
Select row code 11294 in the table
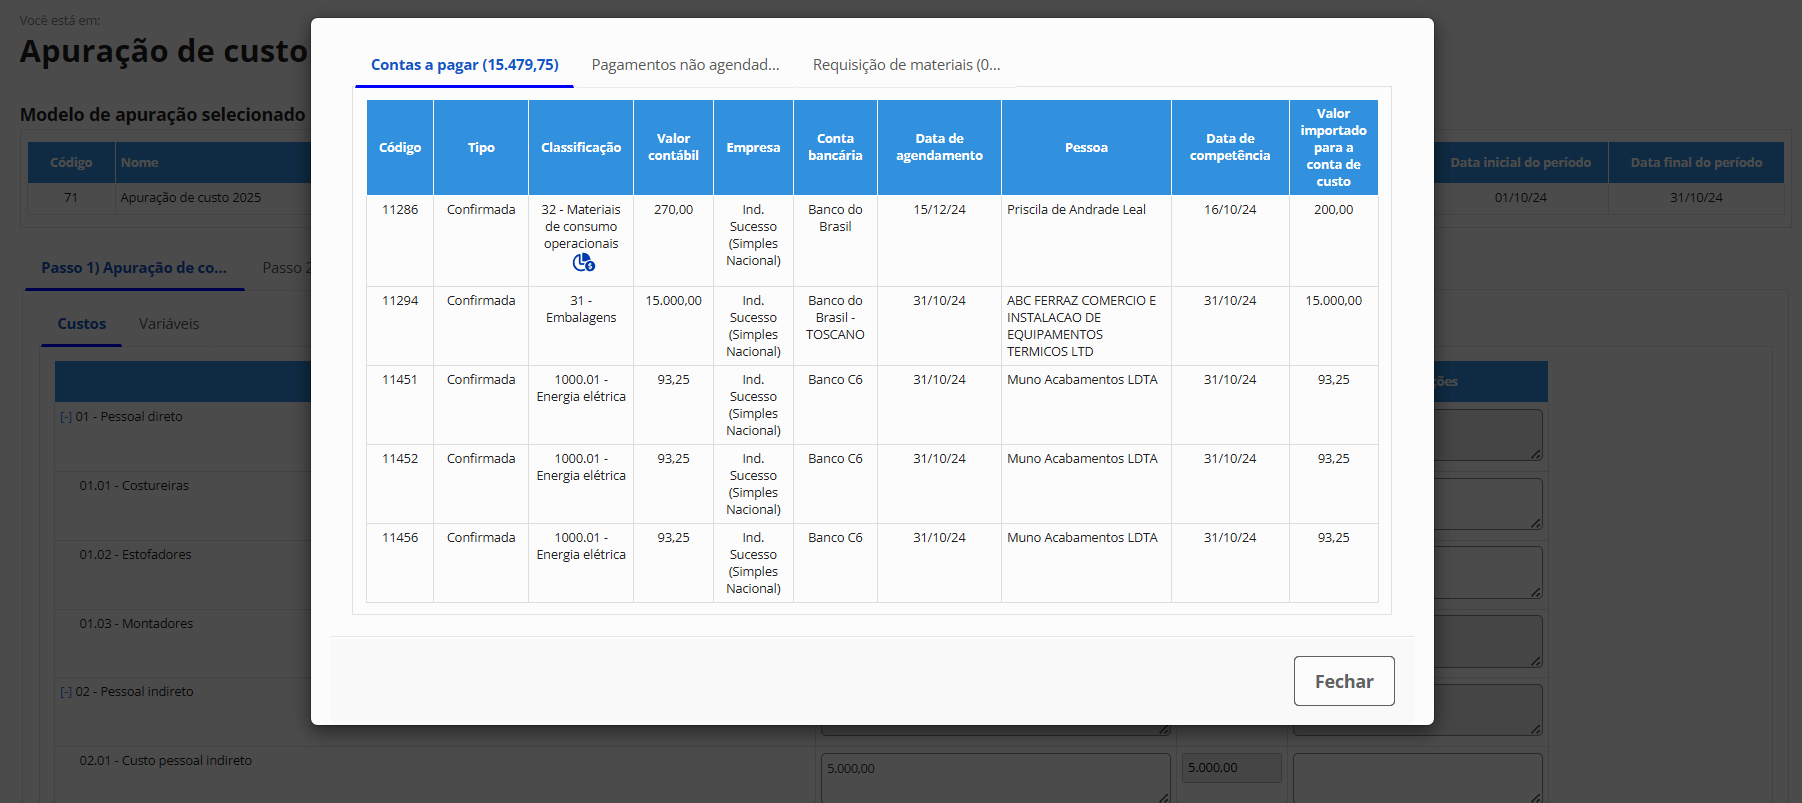[400, 301]
